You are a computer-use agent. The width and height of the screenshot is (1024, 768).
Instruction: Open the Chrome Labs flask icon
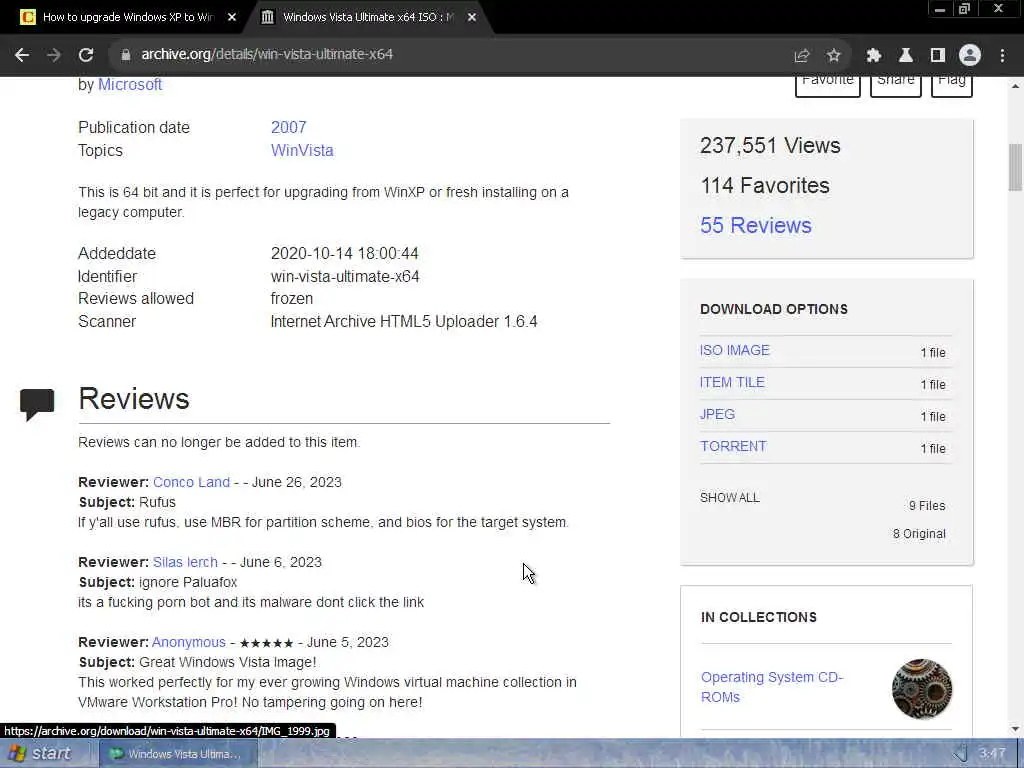point(906,55)
